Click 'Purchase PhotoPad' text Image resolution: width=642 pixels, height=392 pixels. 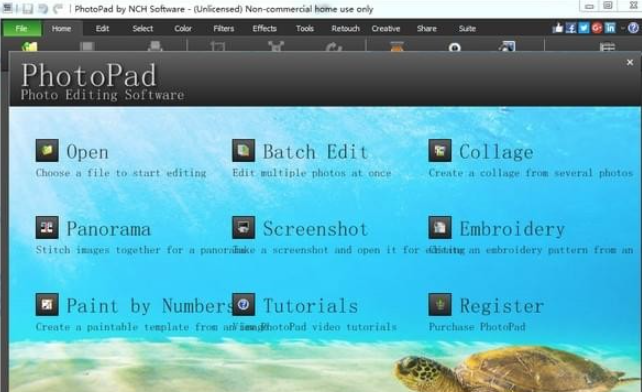point(477,327)
